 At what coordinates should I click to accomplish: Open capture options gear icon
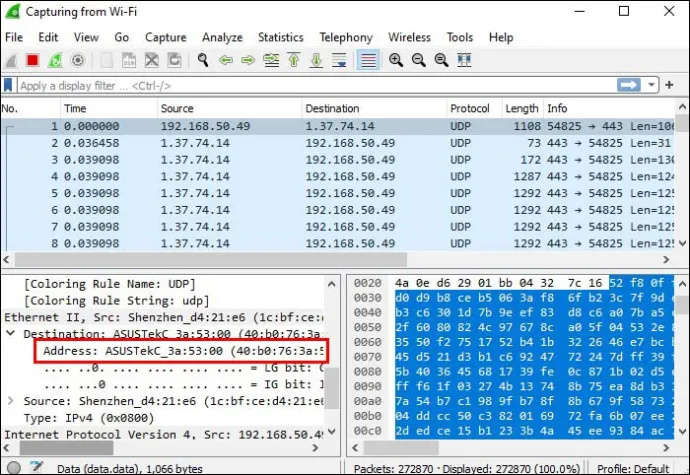78,60
